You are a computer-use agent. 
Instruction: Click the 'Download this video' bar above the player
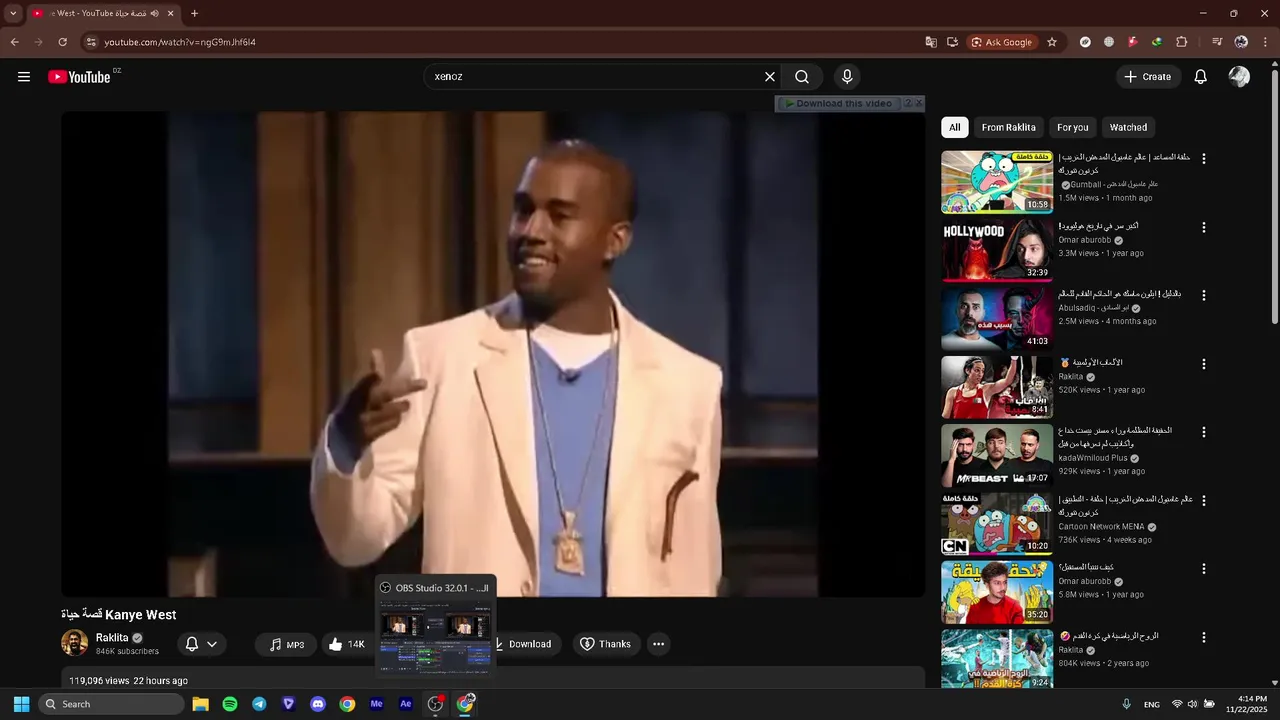838,103
